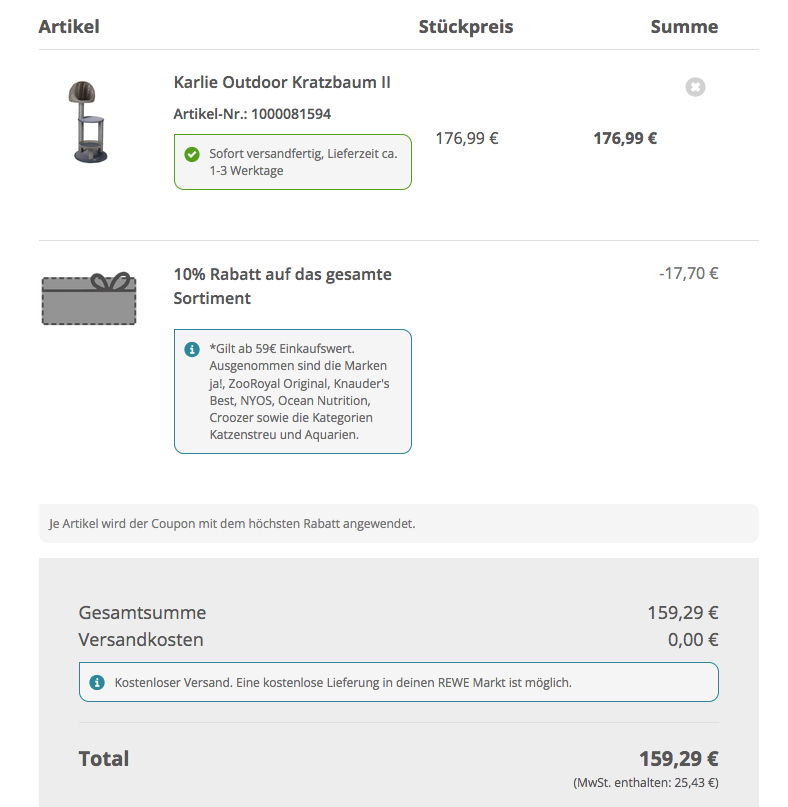Remove the Karlie Kratzbaum item from cart
The height and width of the screenshot is (807, 788).
695,87
